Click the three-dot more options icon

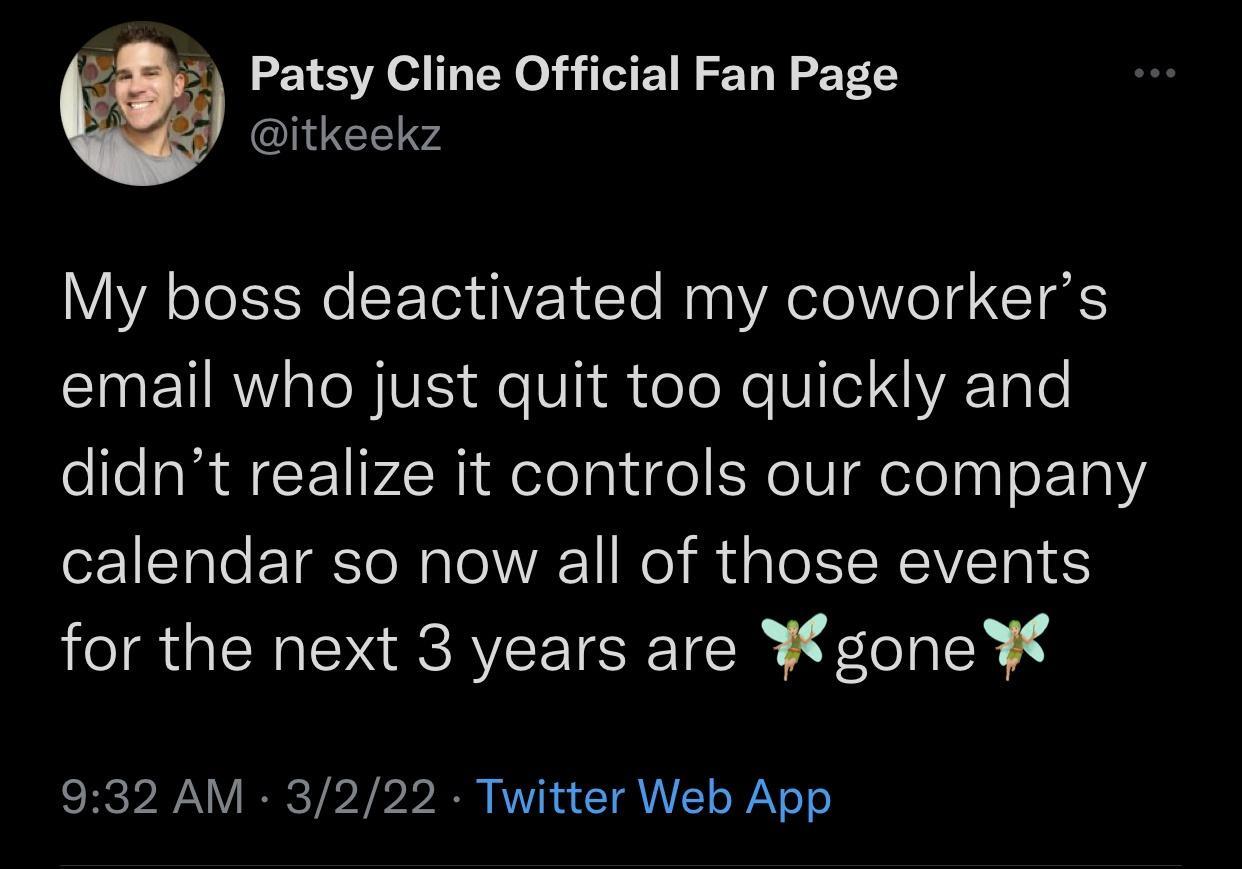point(1157,73)
